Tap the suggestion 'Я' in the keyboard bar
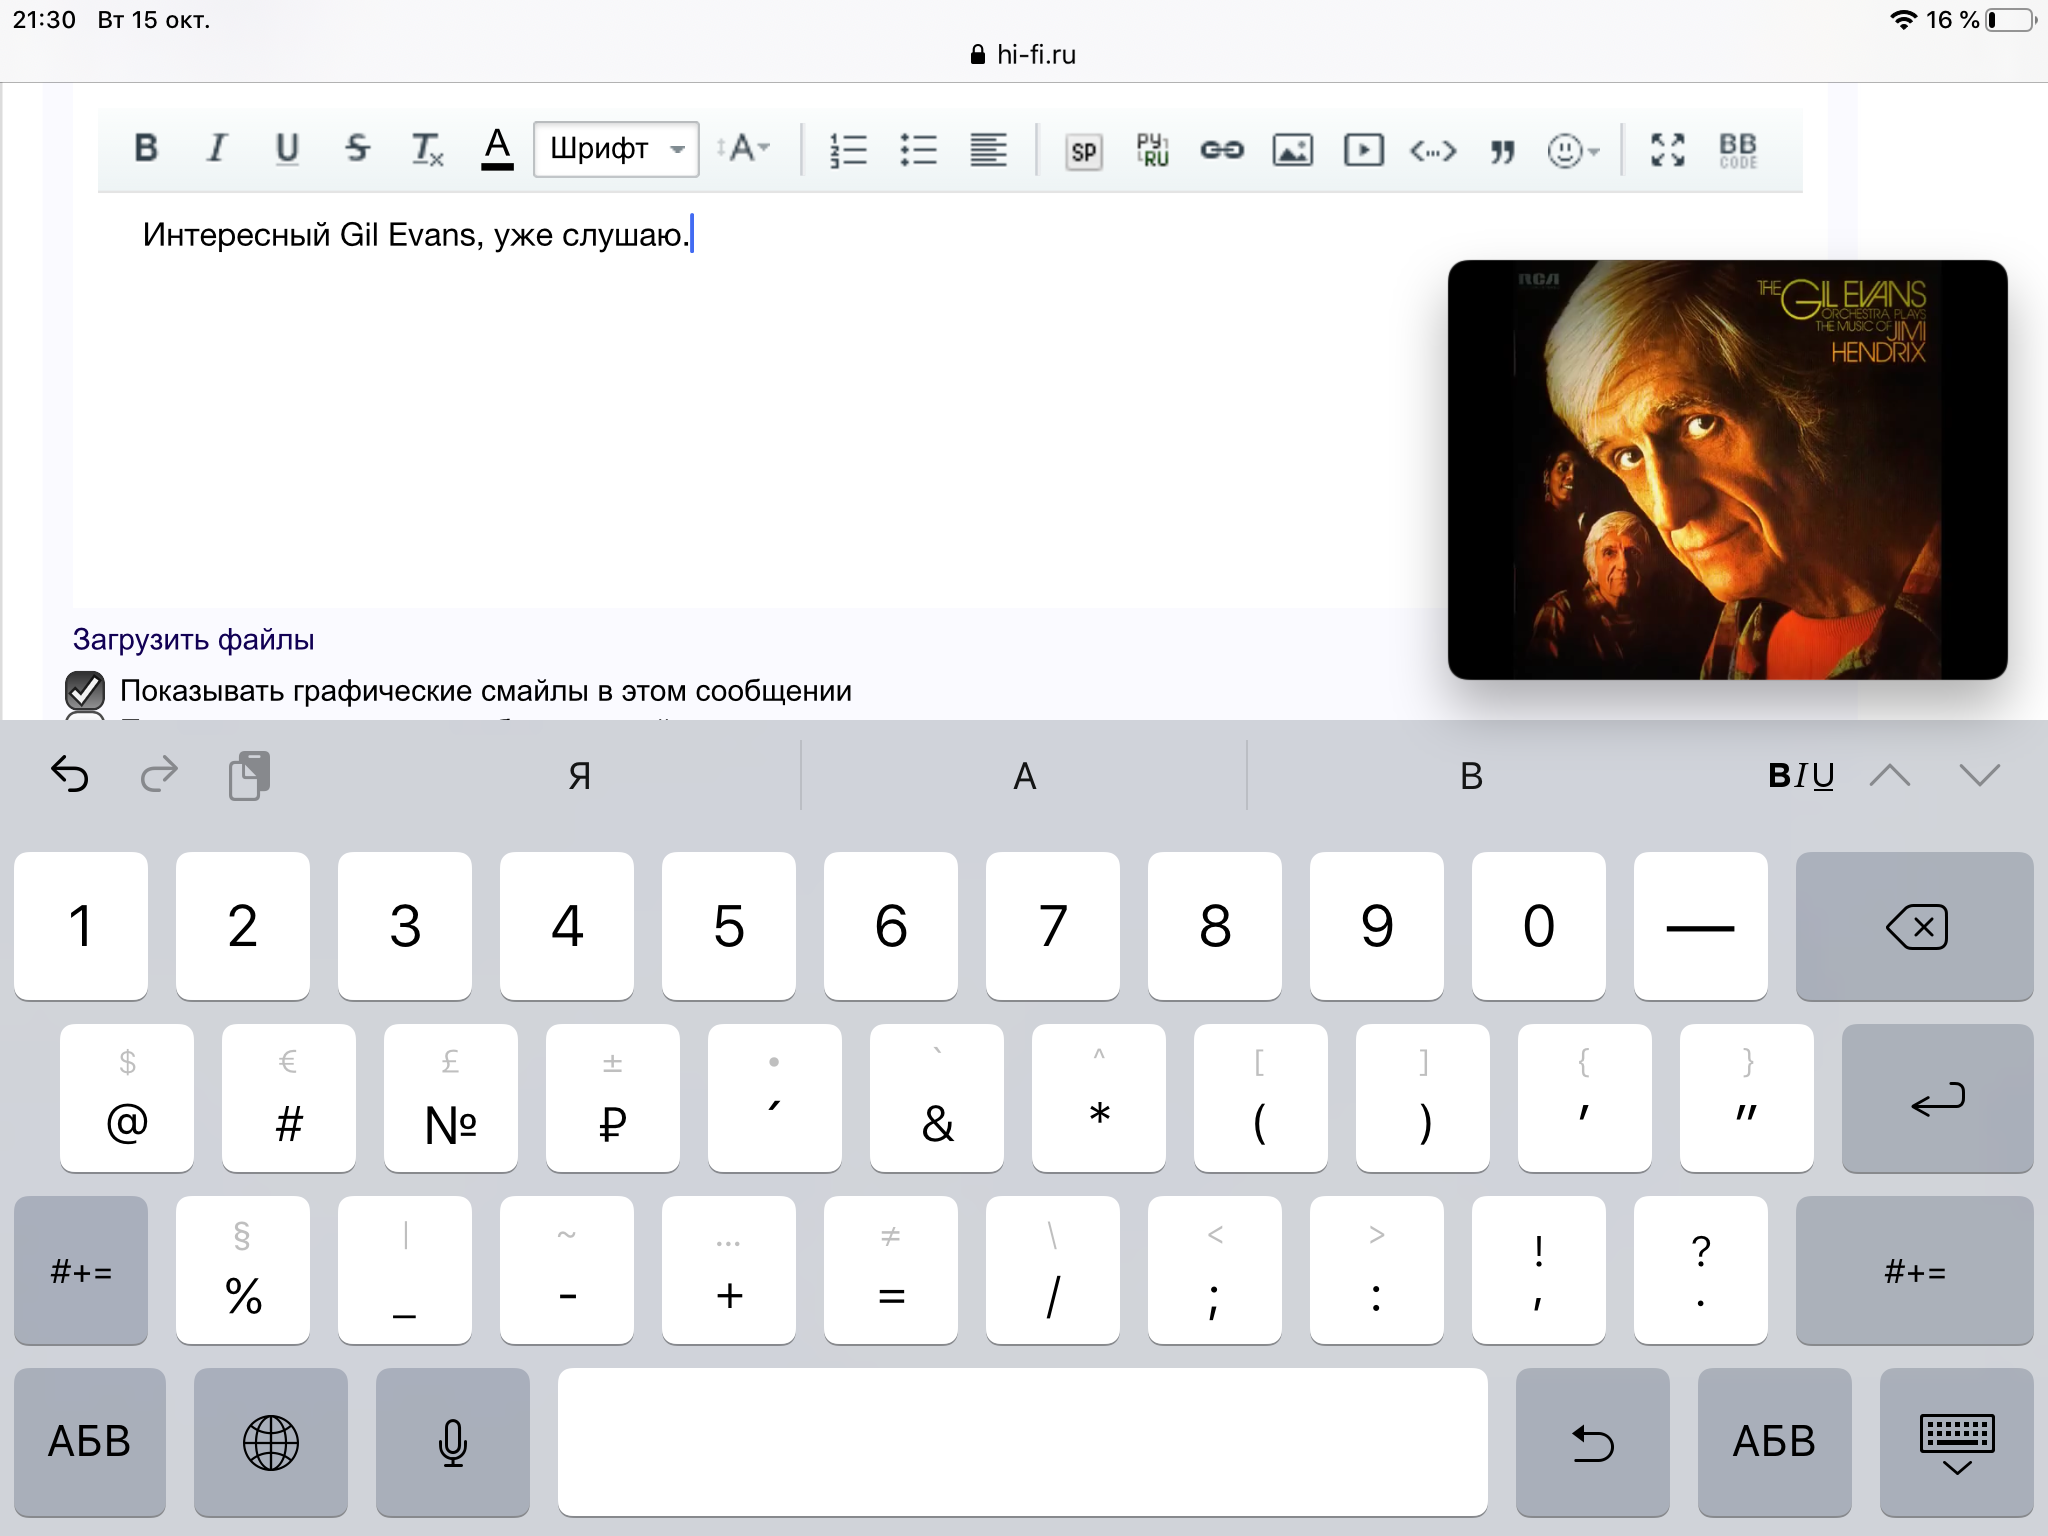This screenshot has height=1536, width=2048. (579, 775)
